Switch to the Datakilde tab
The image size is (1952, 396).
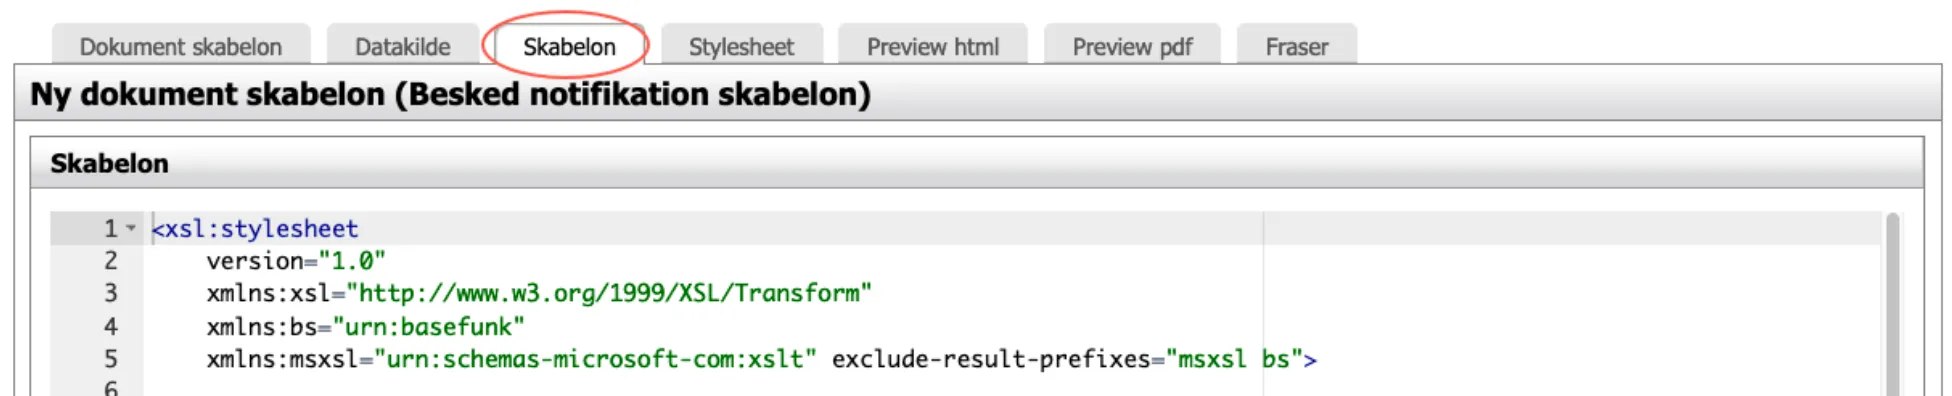coord(403,46)
